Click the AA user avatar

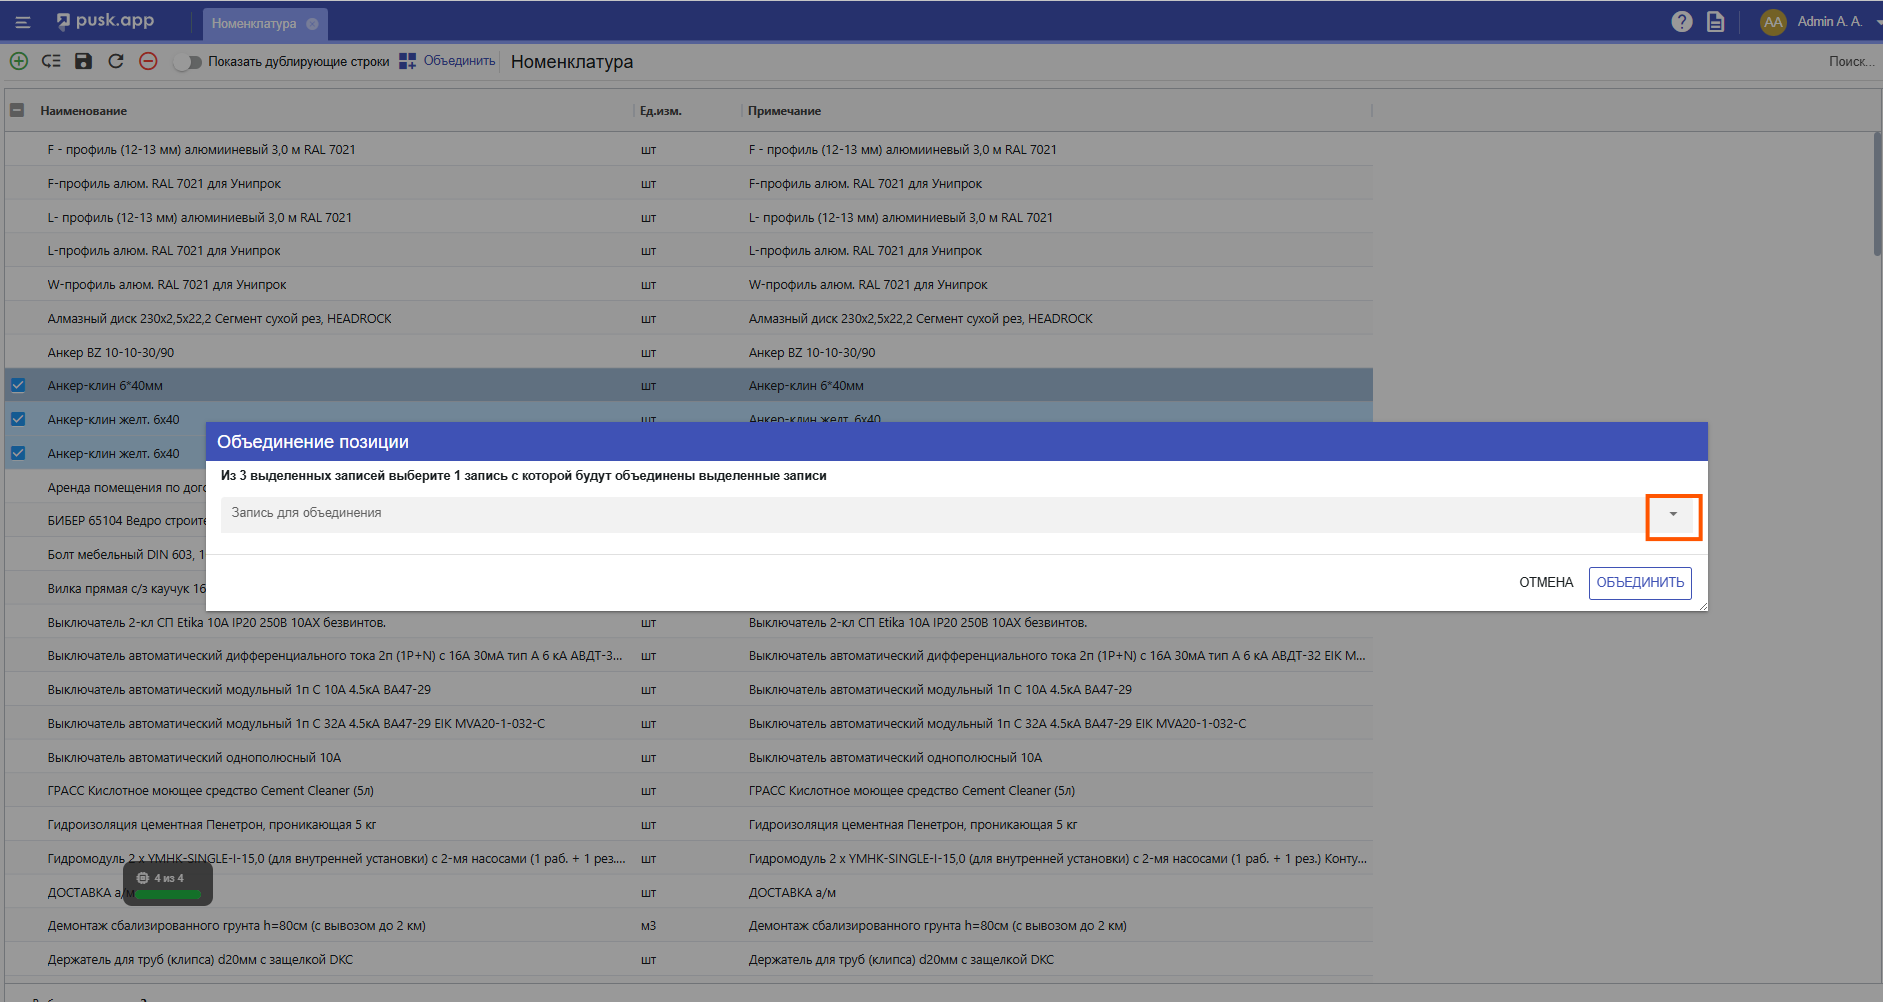tap(1773, 22)
